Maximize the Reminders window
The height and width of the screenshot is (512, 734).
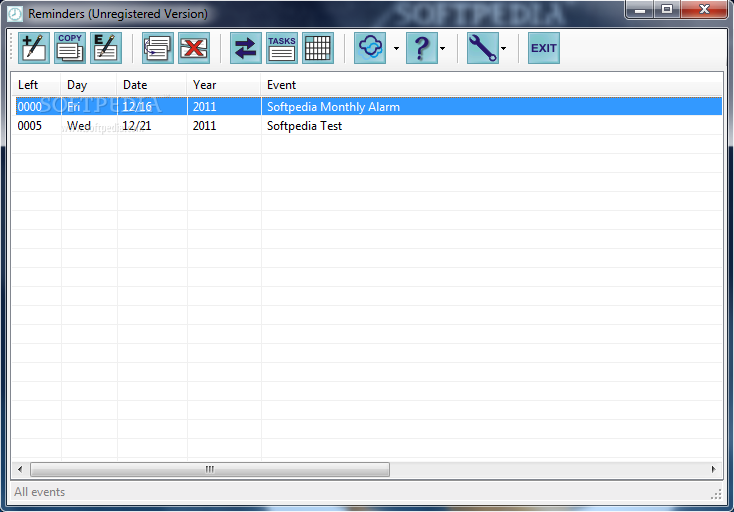coord(667,9)
